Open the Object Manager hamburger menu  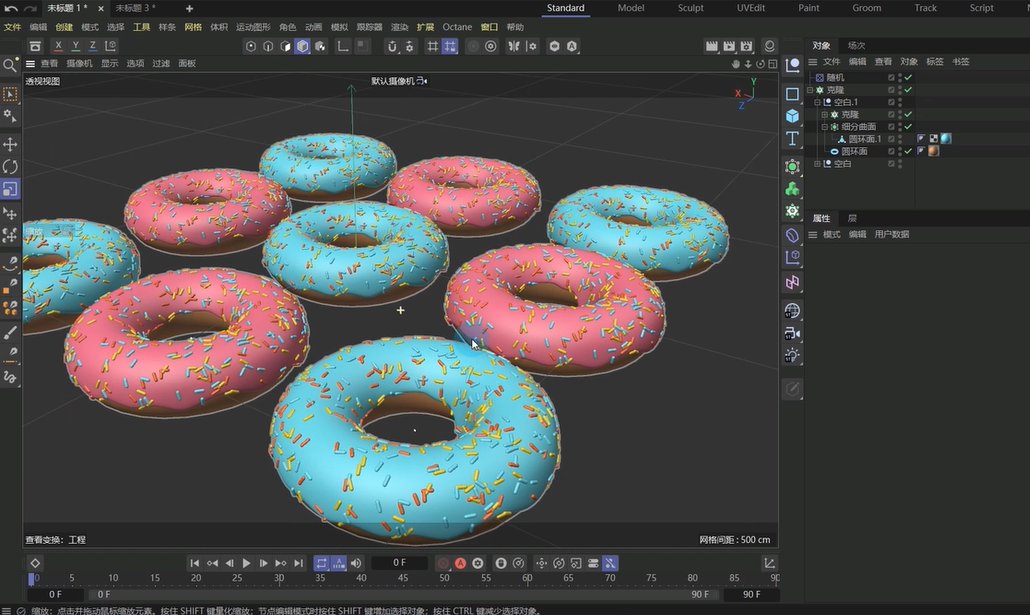coord(813,62)
